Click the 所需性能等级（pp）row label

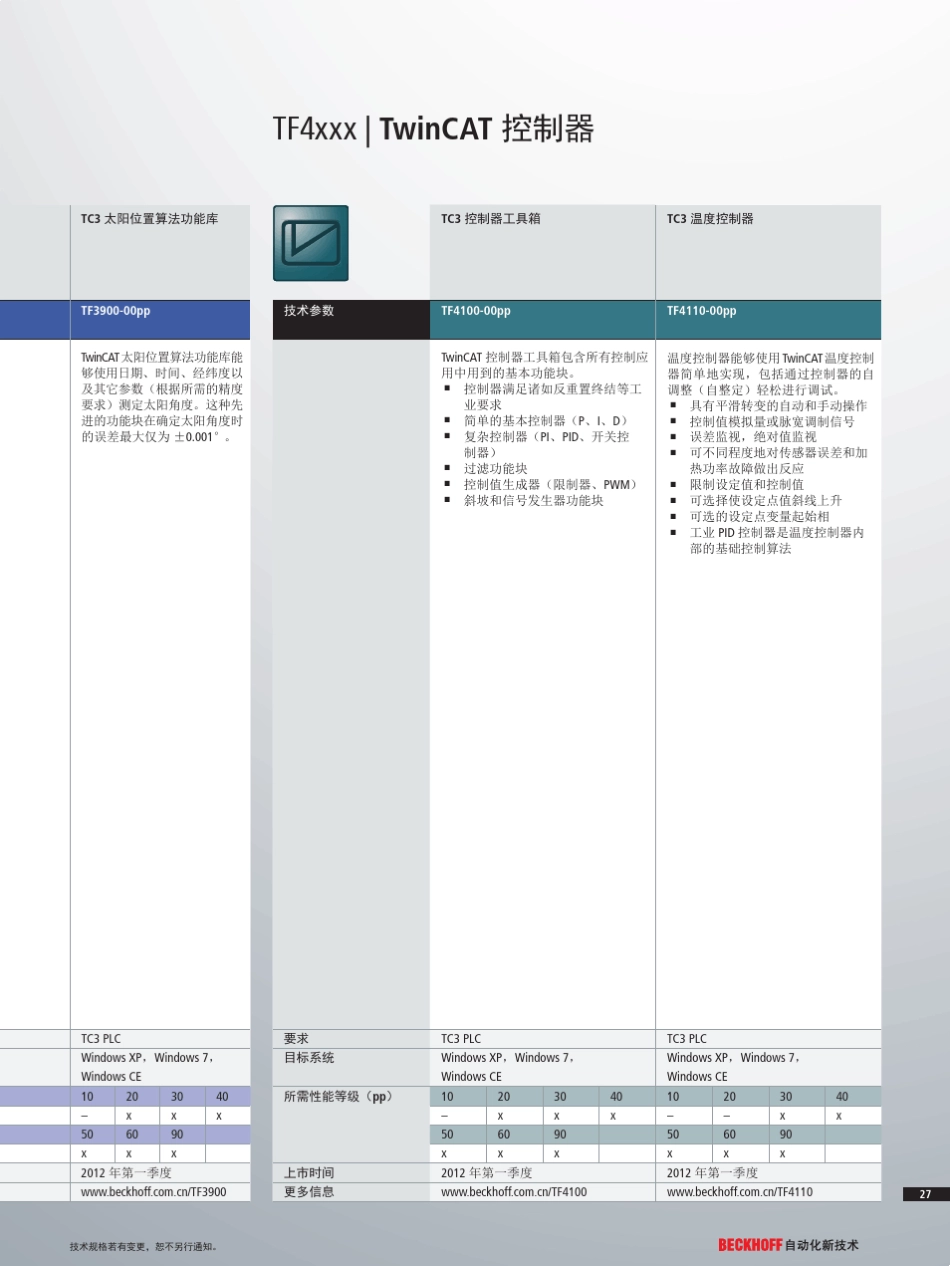(339, 1096)
